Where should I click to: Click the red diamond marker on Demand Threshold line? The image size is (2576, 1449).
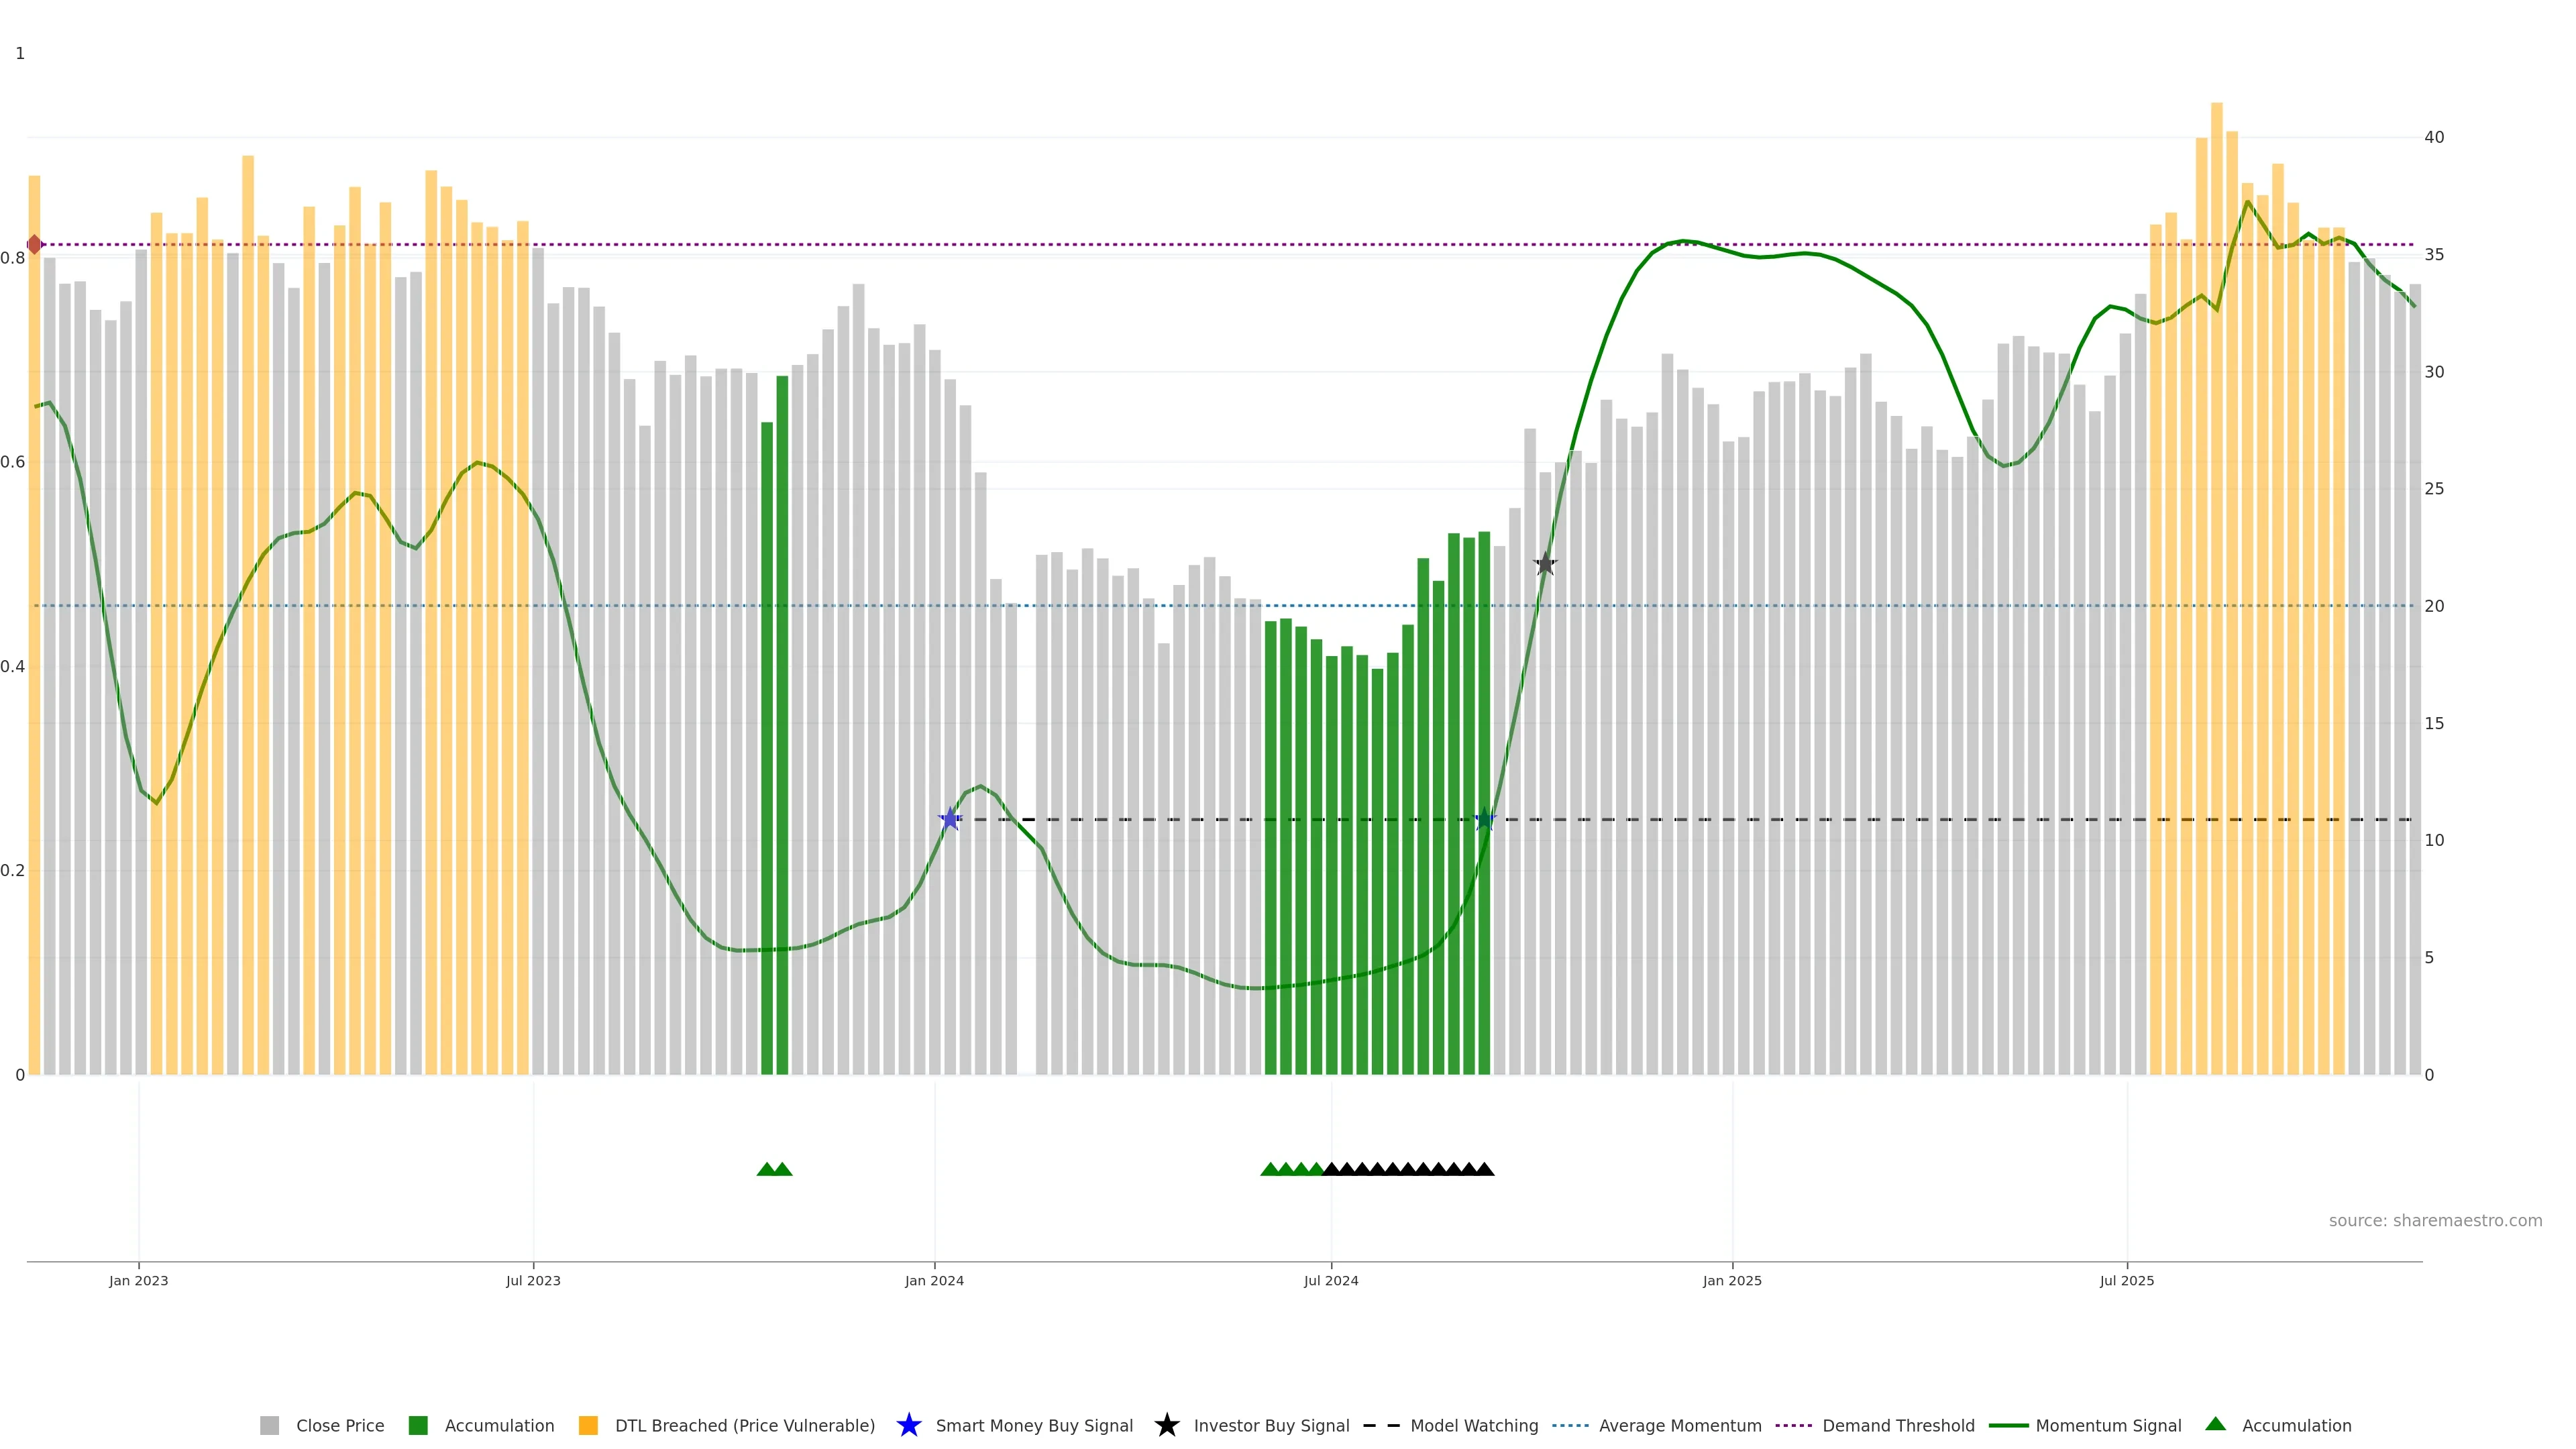35,244
